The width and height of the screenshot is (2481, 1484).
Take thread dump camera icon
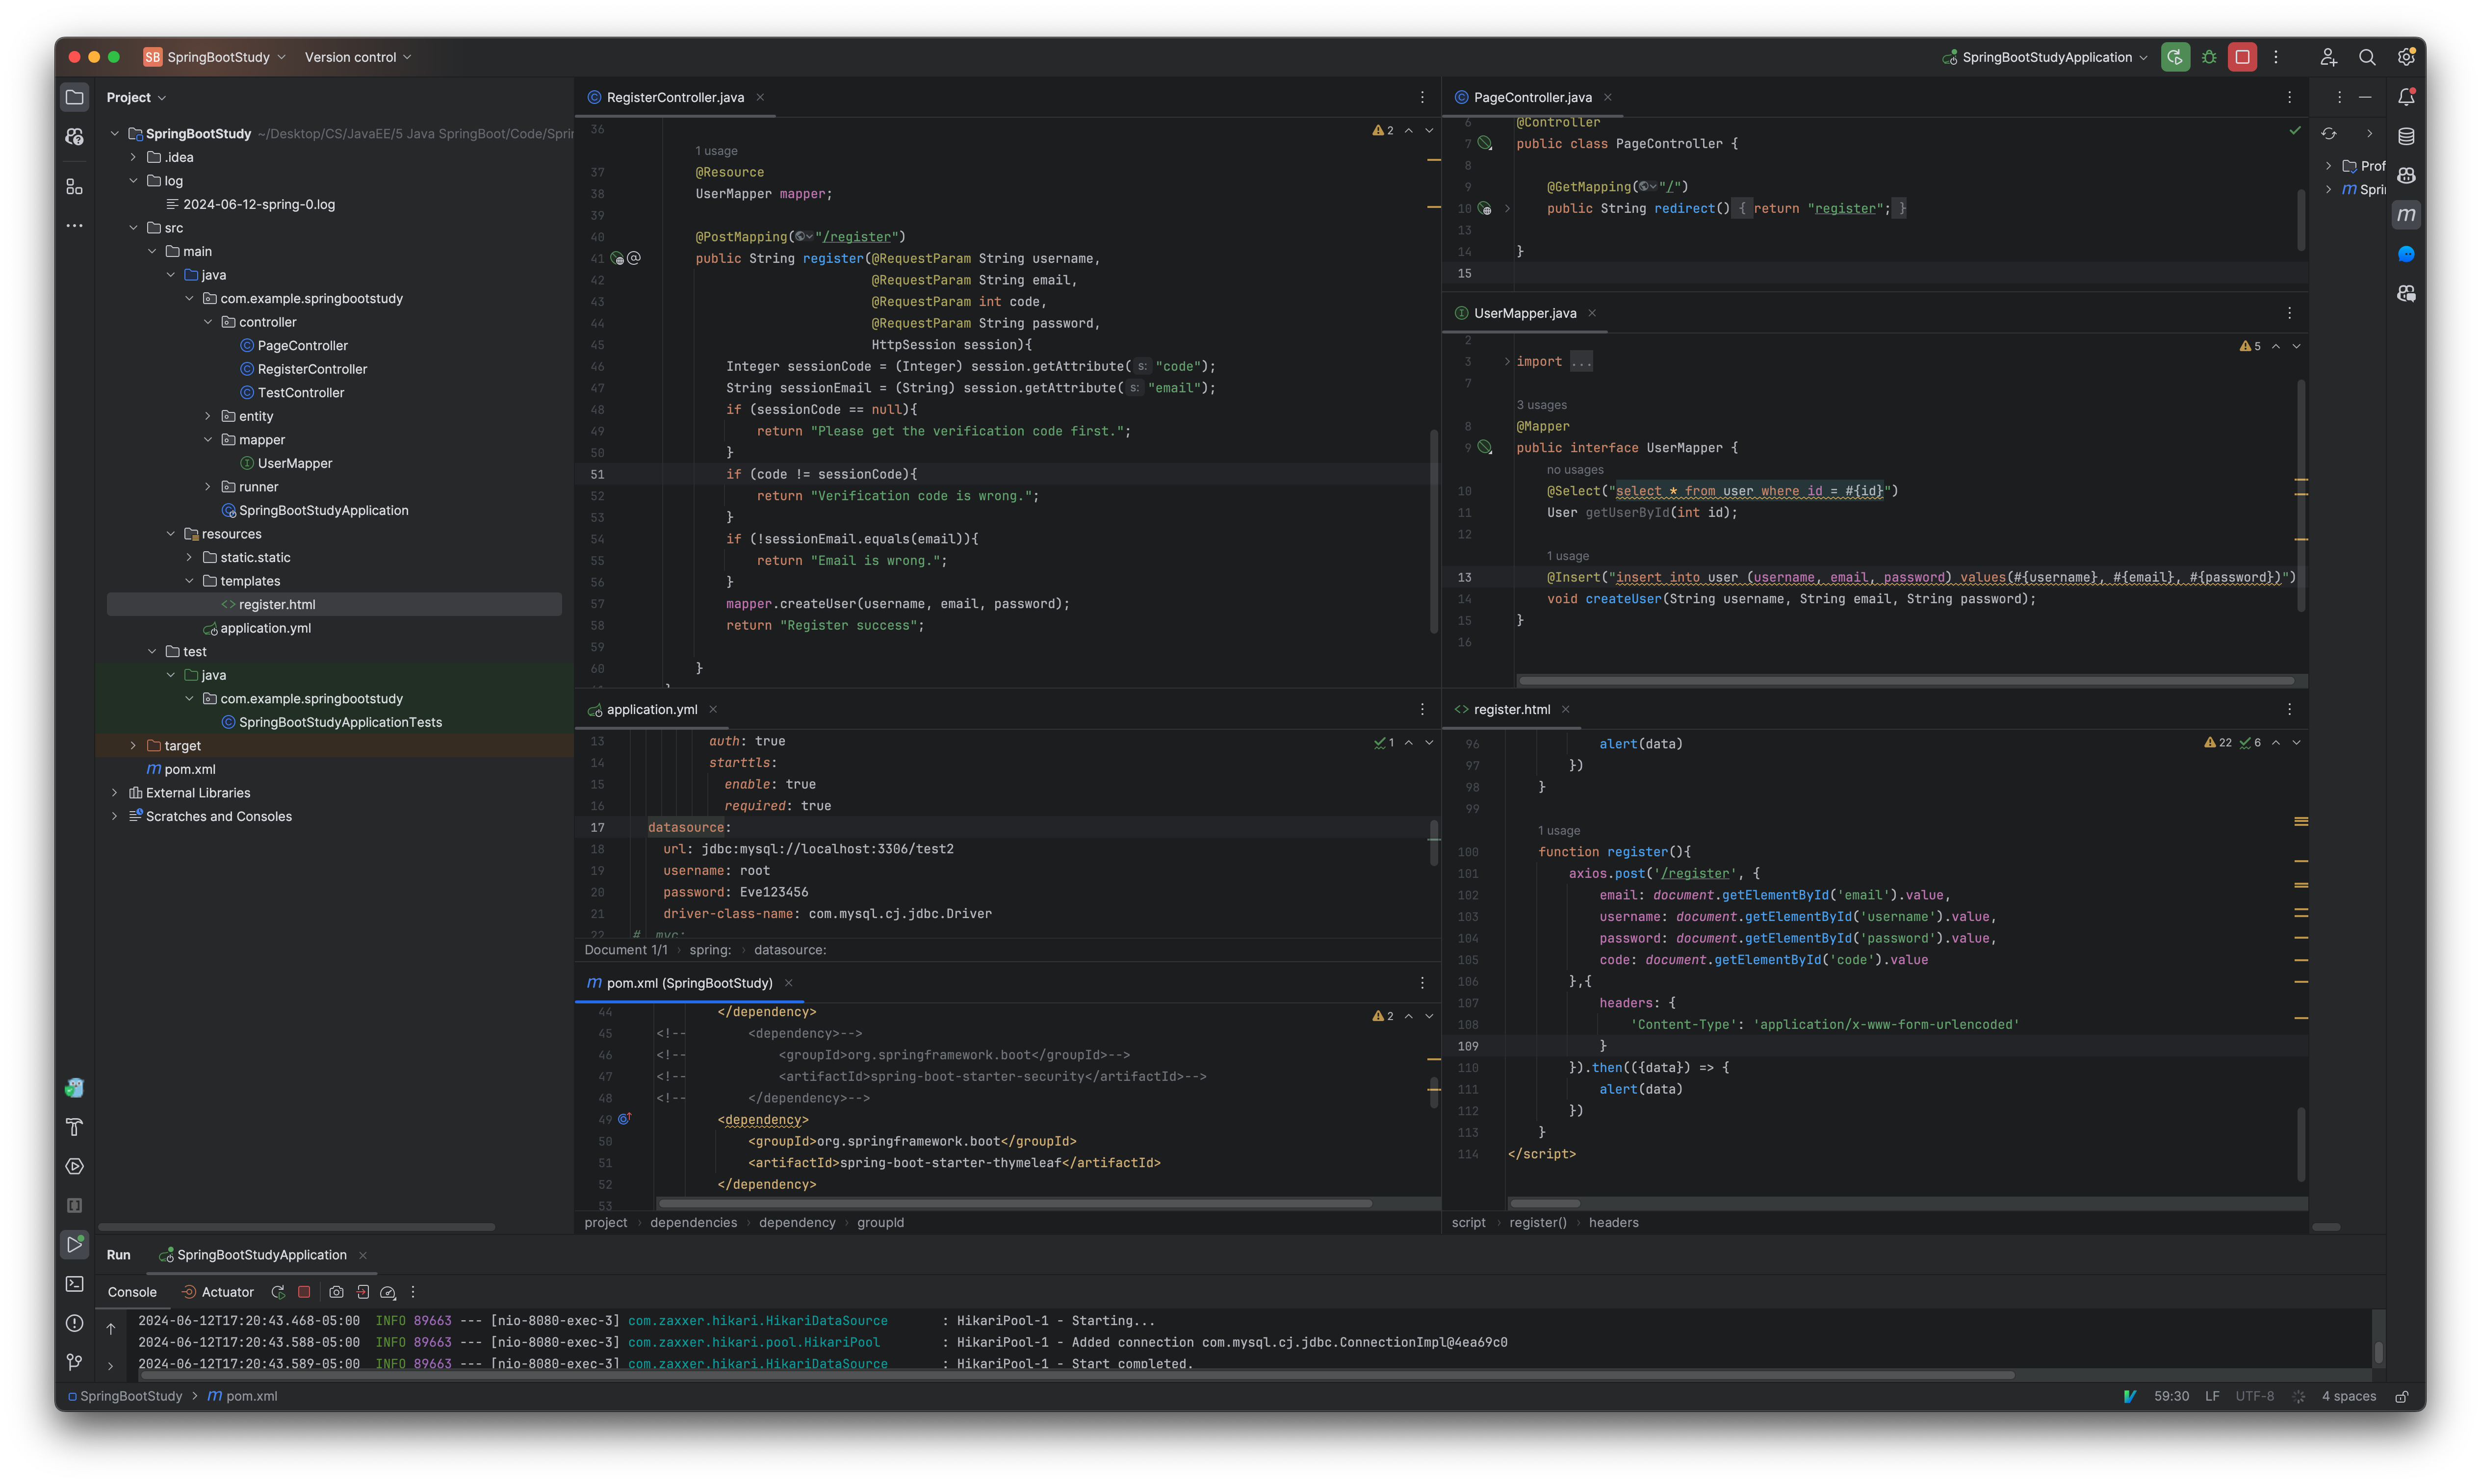pos(336,1292)
